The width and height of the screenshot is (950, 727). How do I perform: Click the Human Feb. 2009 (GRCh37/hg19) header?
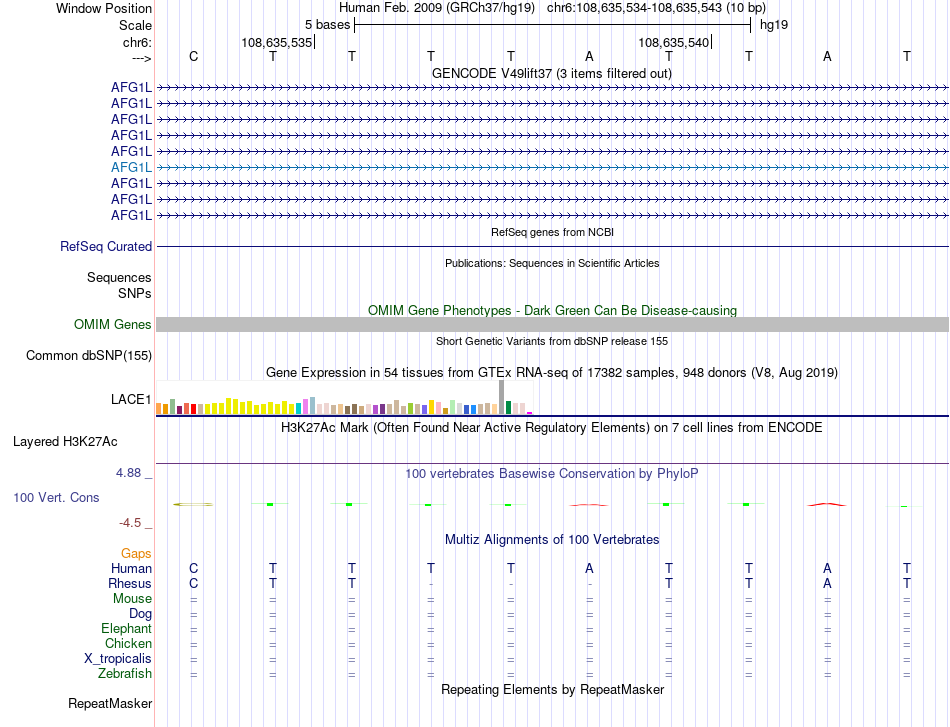pyautogui.click(x=437, y=8)
